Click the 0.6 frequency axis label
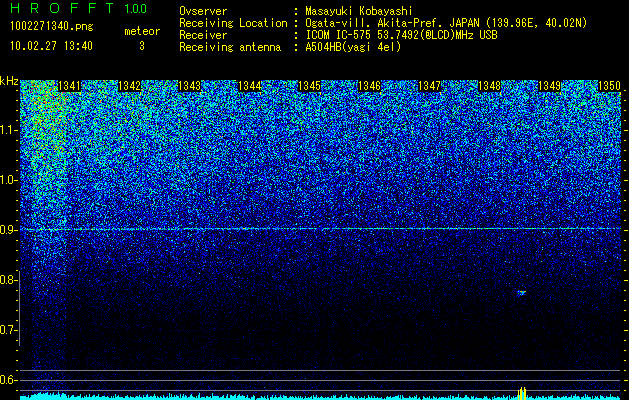The width and height of the screenshot is (629, 400). click(x=8, y=380)
